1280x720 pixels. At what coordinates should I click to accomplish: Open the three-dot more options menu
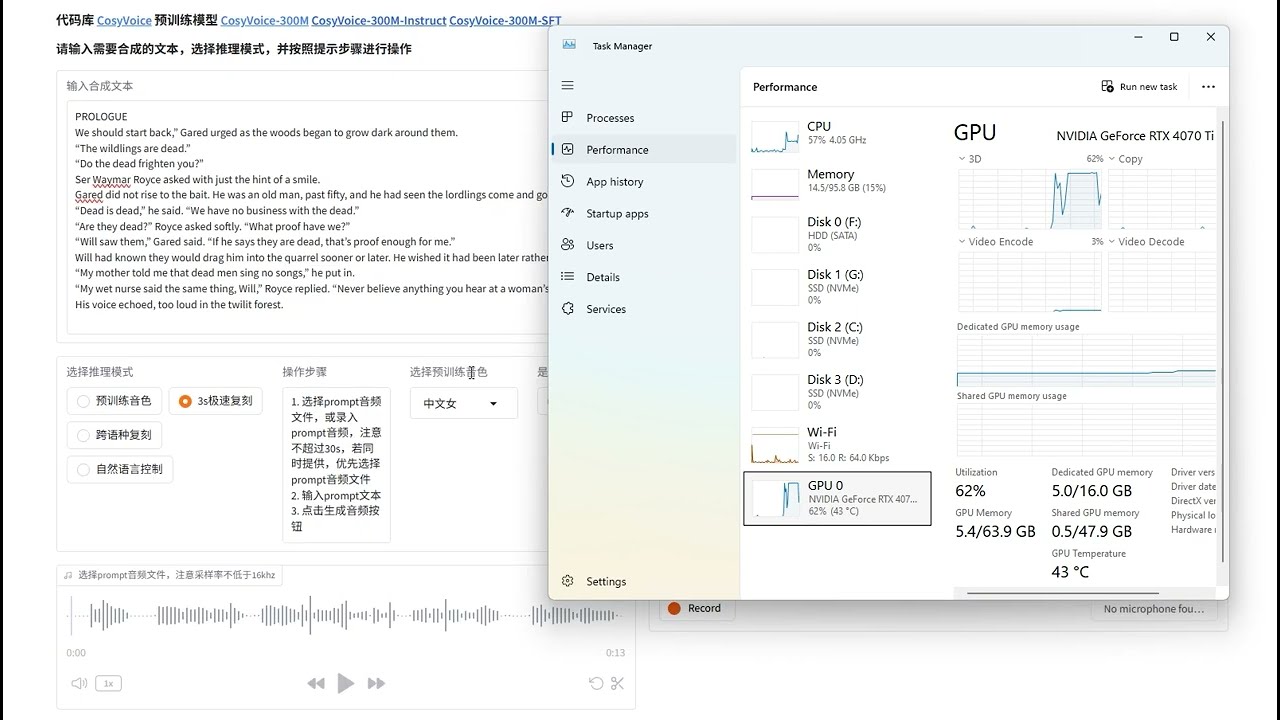1208,87
